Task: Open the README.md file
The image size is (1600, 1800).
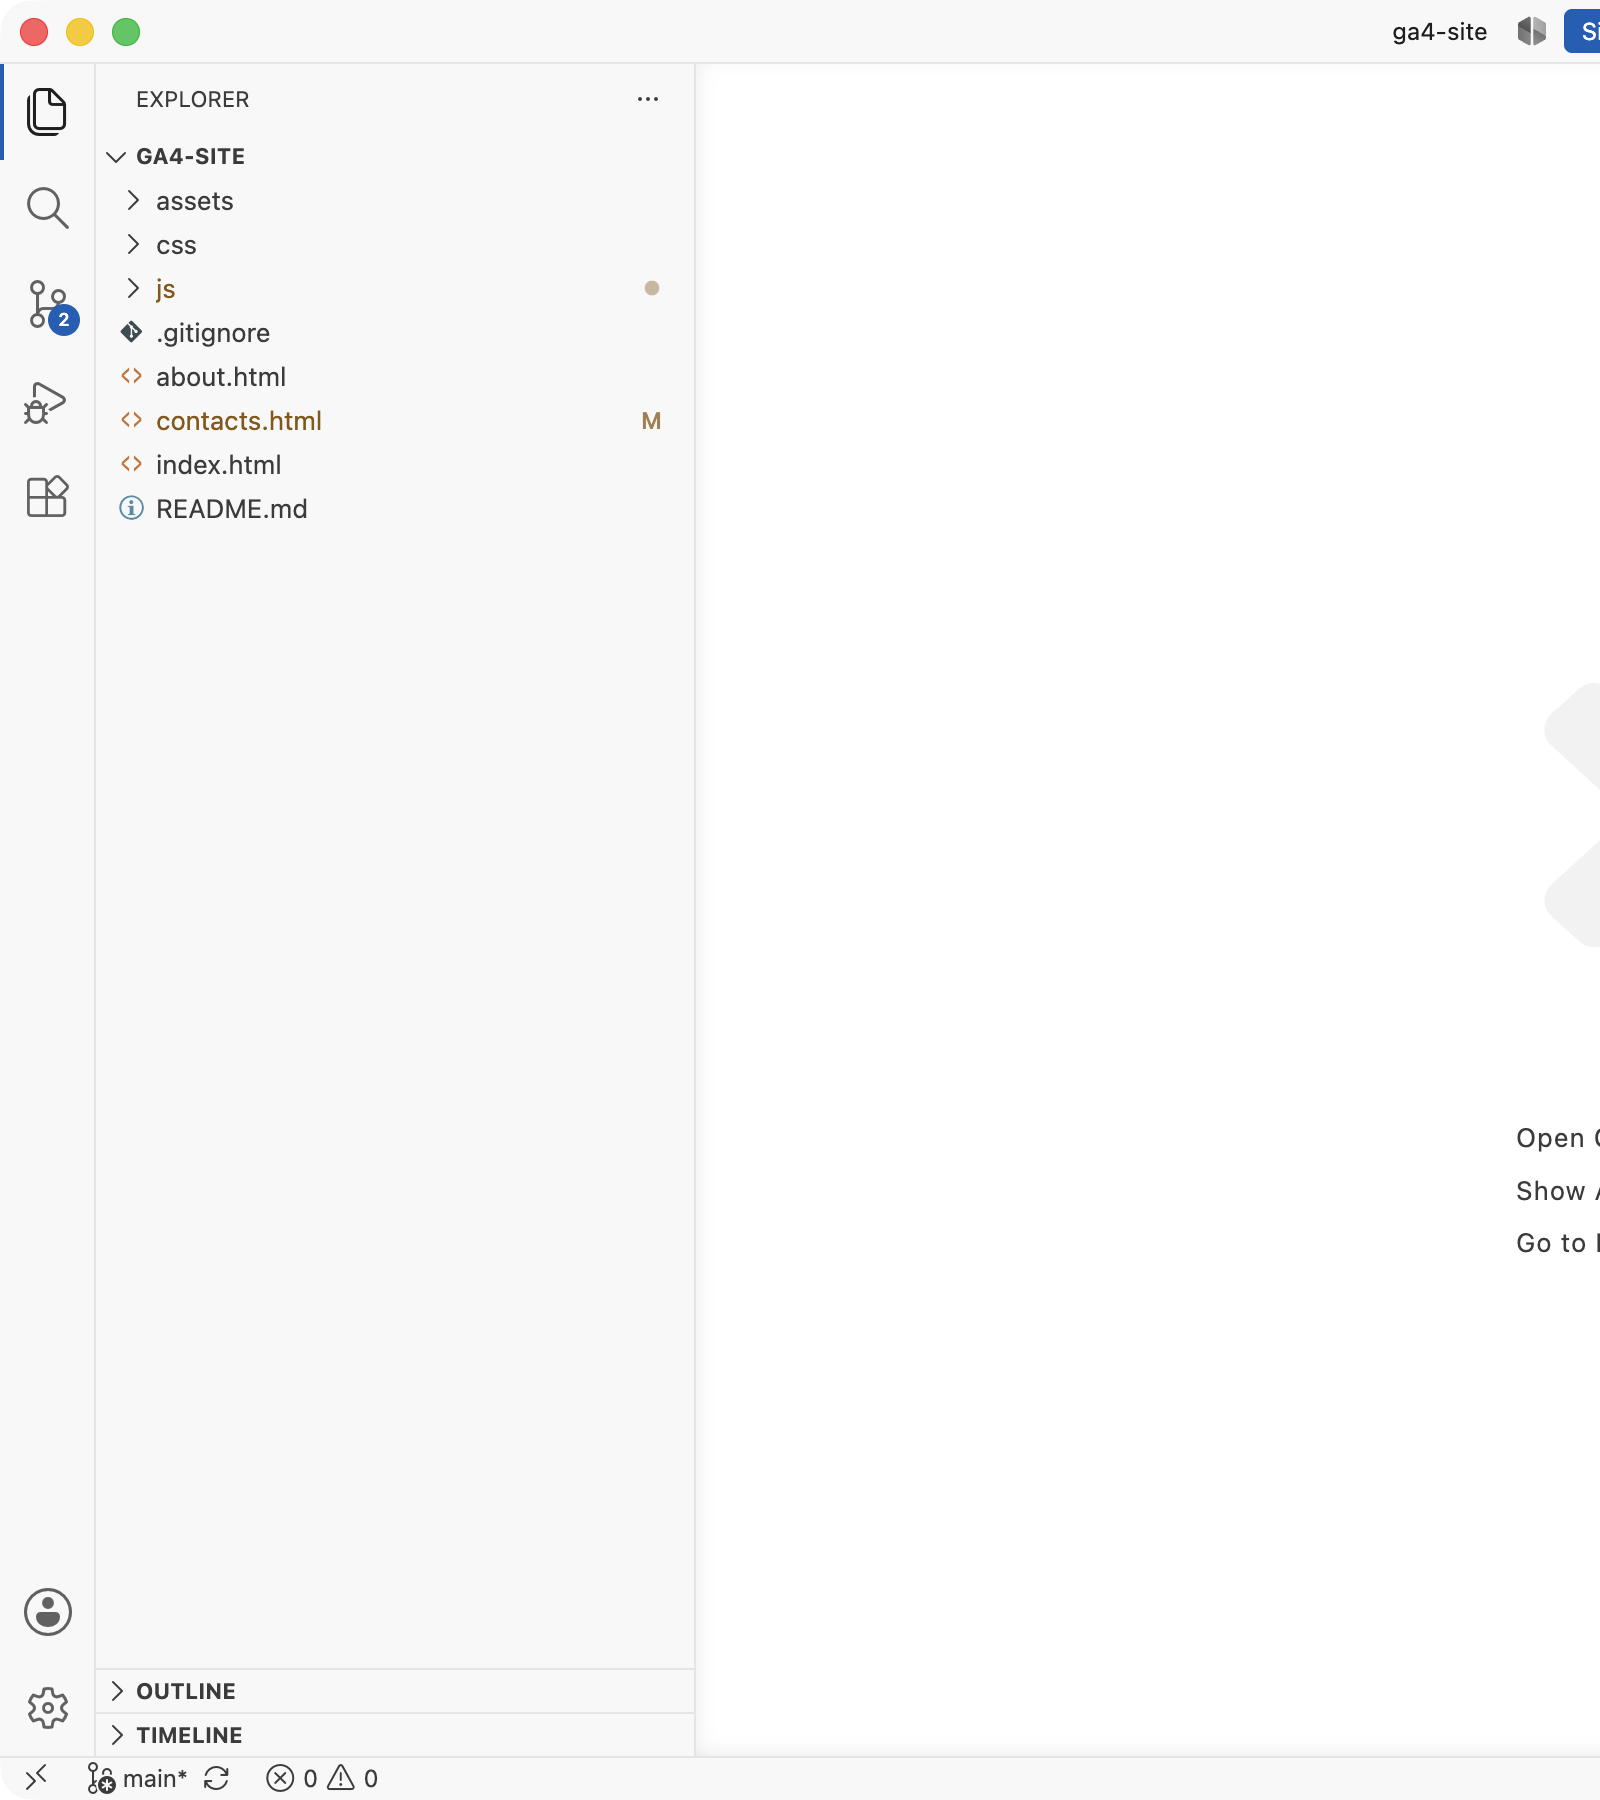Action: 395,509
